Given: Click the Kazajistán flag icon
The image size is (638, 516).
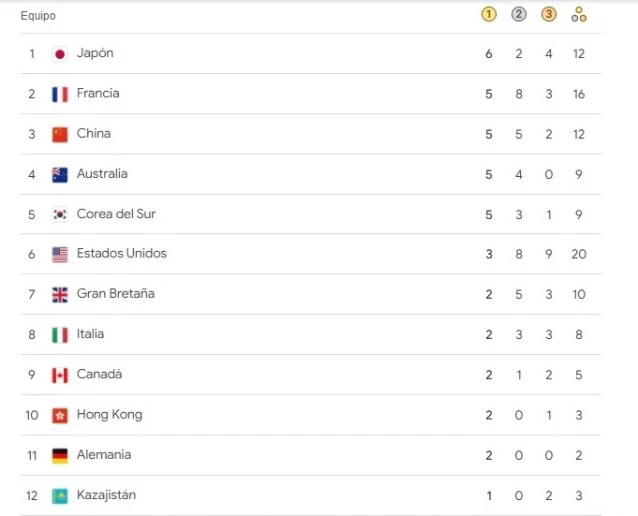Looking at the screenshot, I should [60, 495].
